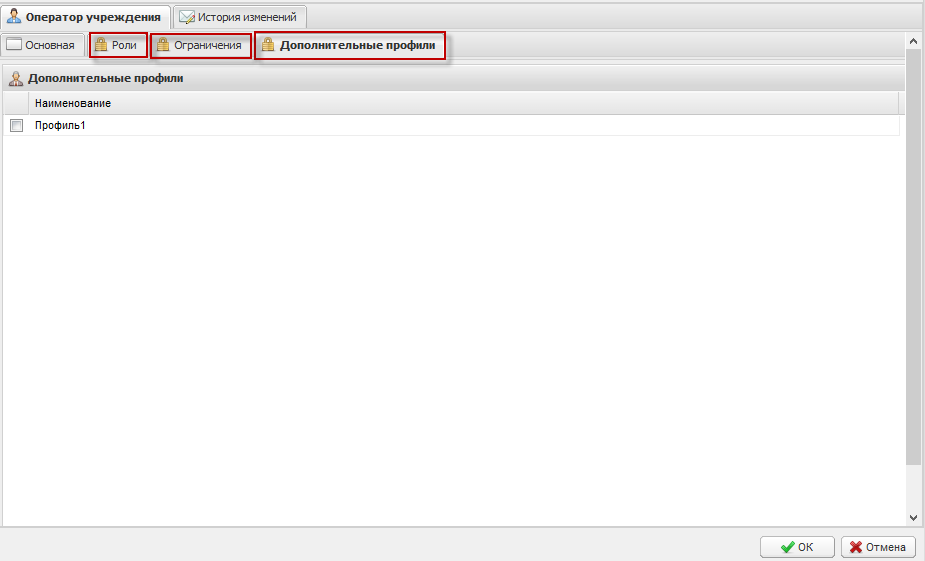The width and height of the screenshot is (925, 561).
Task: Click the envelope icon on История изменений
Action: click(x=186, y=17)
